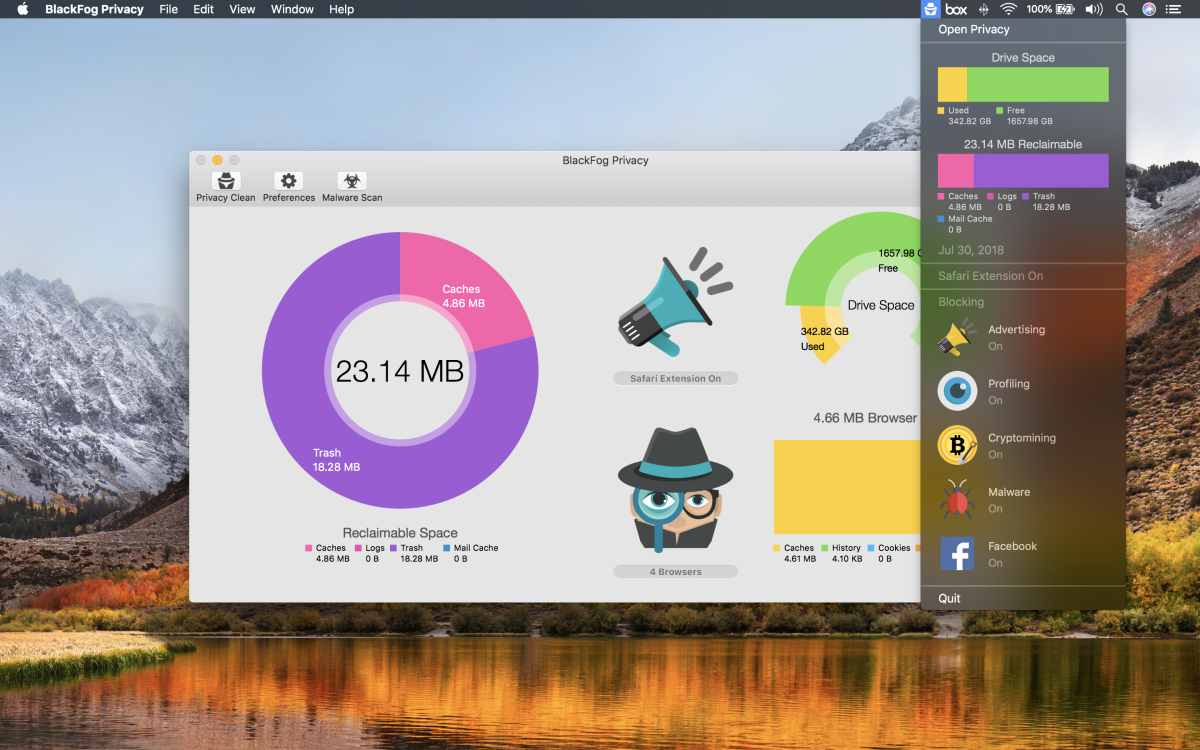Click the BlackFog menu bar icon
Image resolution: width=1200 pixels, height=750 pixels.
point(930,9)
